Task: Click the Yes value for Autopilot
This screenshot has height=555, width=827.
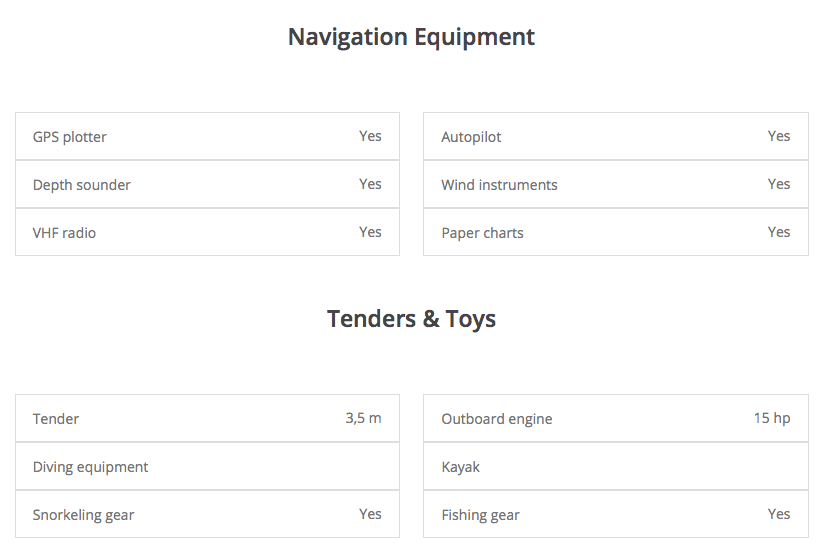Action: point(779,136)
